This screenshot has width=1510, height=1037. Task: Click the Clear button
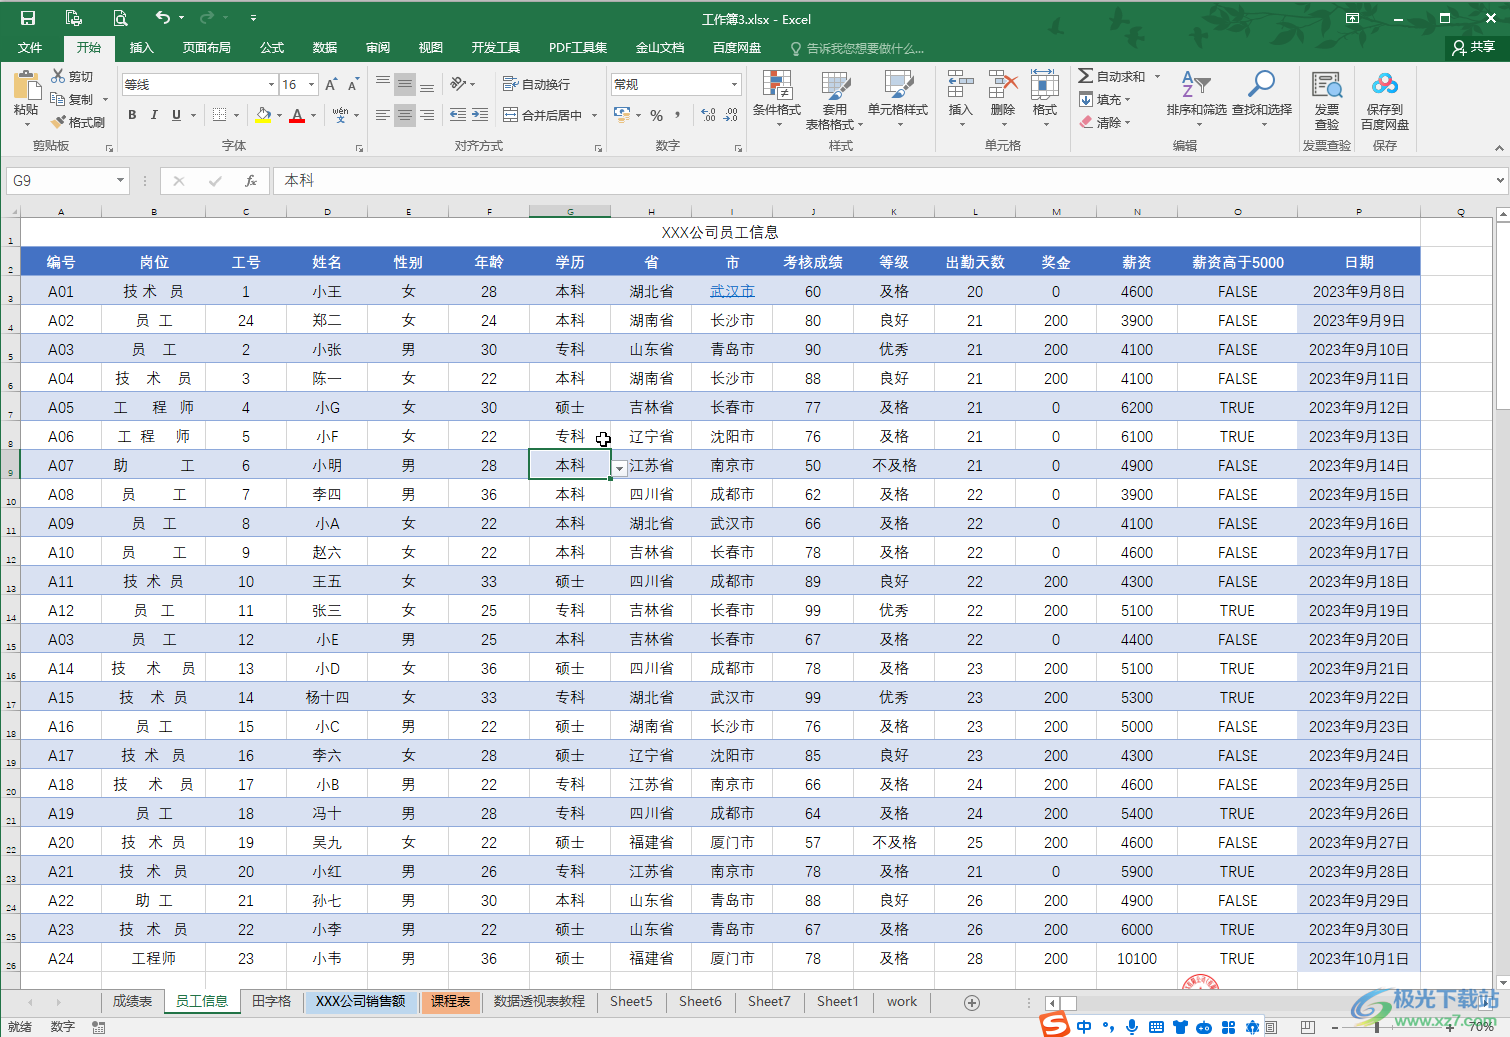(1105, 122)
